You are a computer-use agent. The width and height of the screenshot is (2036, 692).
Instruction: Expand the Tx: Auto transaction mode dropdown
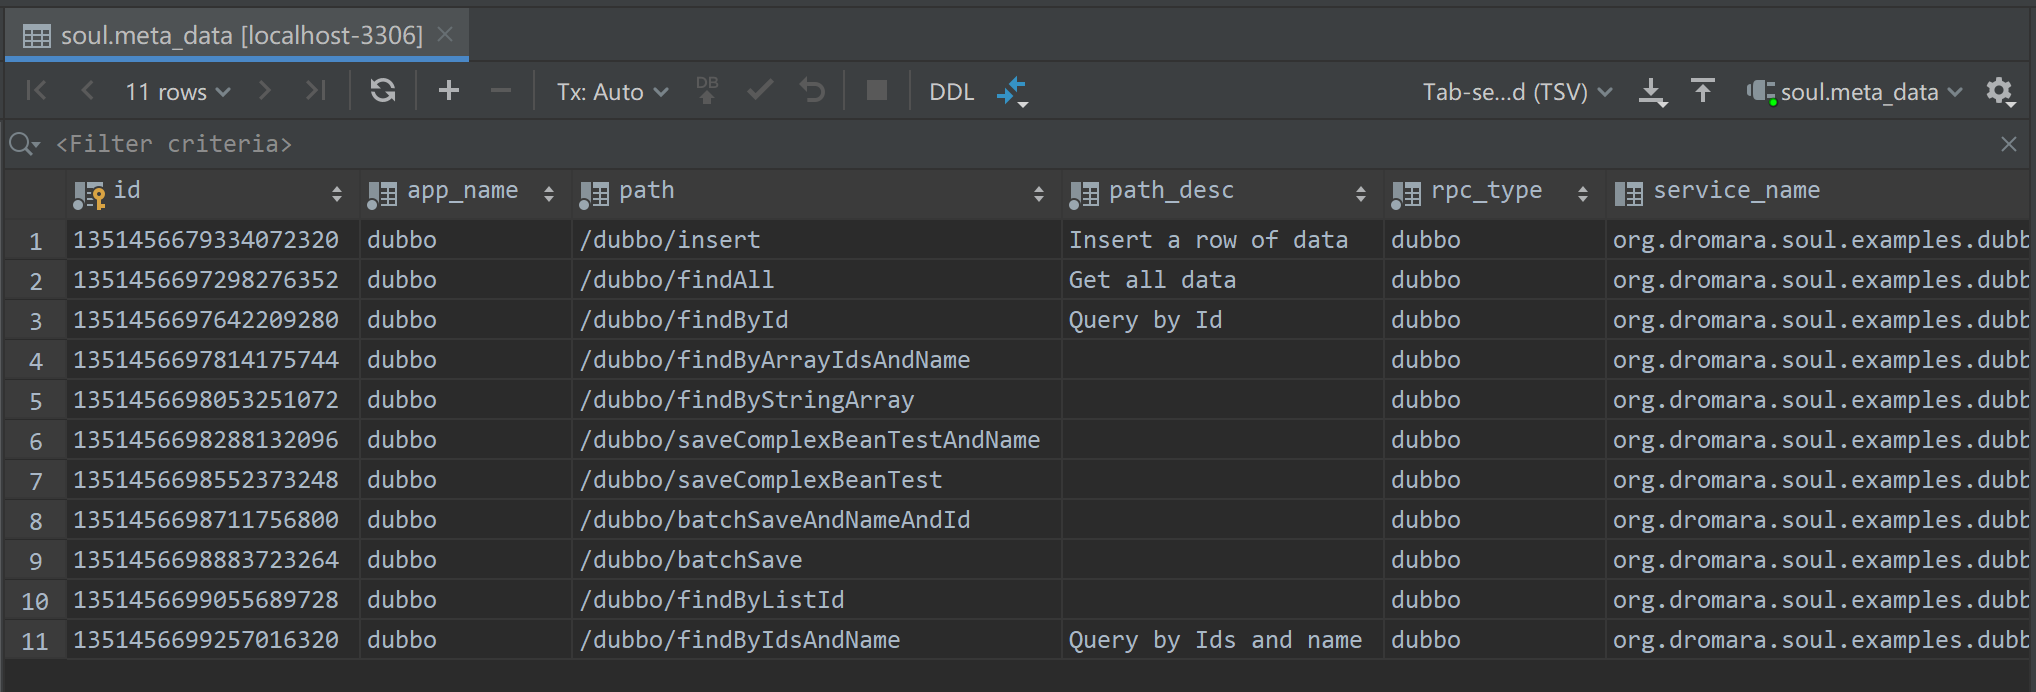click(x=612, y=92)
